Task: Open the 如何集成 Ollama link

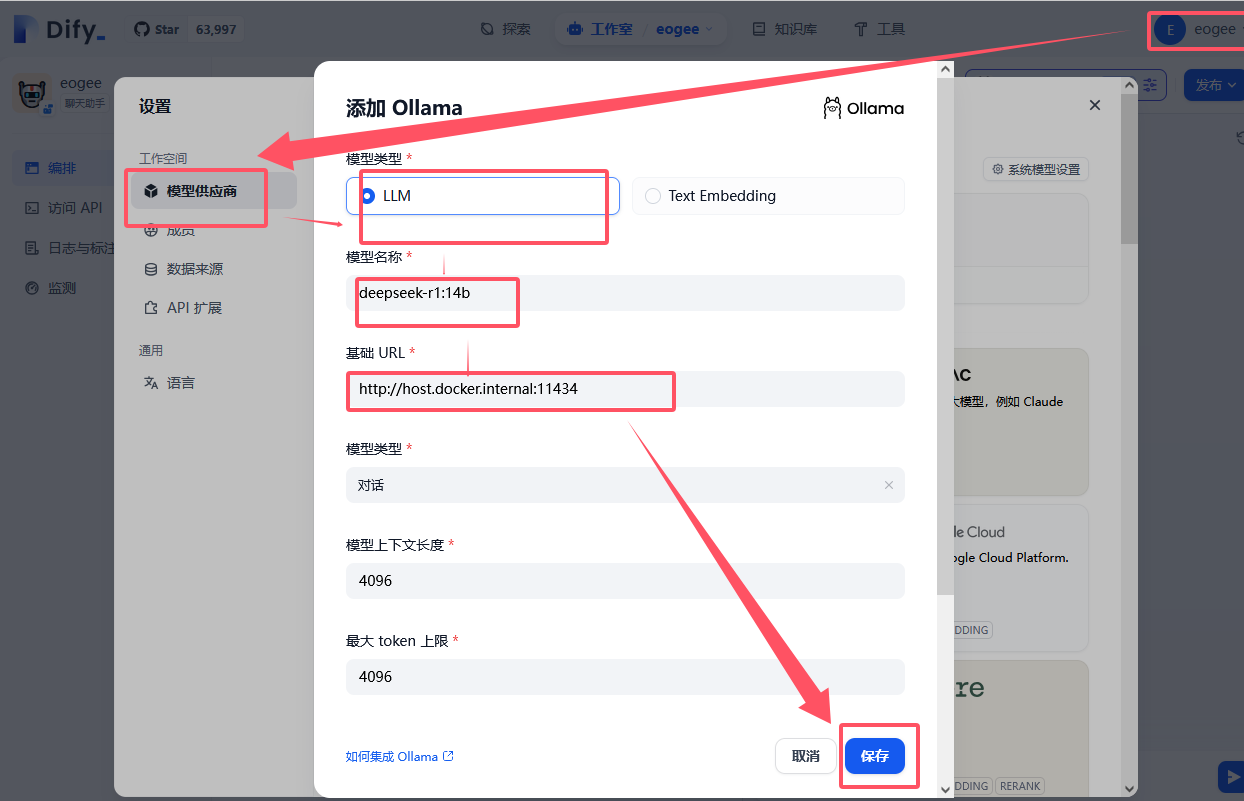Action: click(x=400, y=757)
